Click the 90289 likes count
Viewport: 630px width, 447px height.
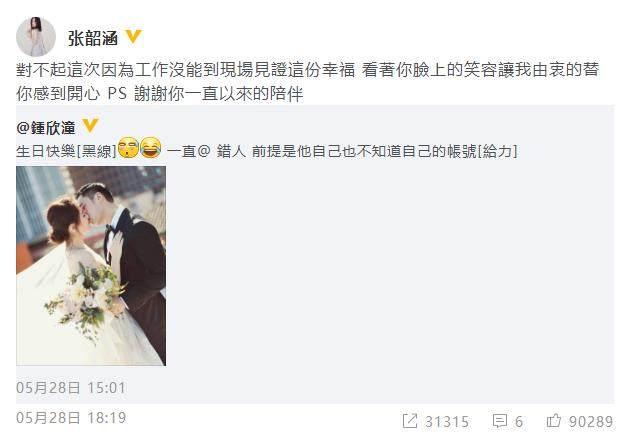coord(591,422)
